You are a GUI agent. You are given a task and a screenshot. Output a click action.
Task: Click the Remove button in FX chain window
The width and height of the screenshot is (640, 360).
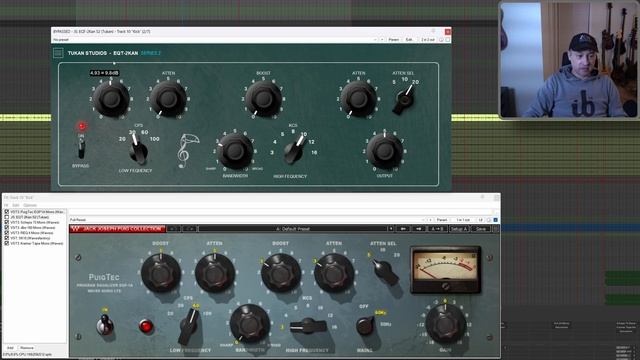27,348
